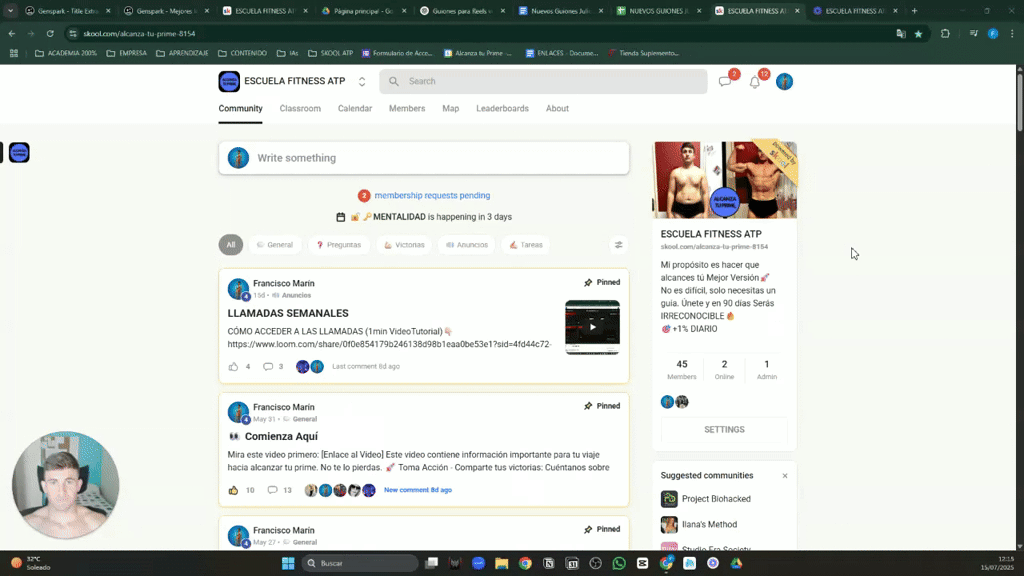Viewport: 1024px width, 576px height.
Task: Open the Chrome three-dot menu
Action: [1012, 34]
